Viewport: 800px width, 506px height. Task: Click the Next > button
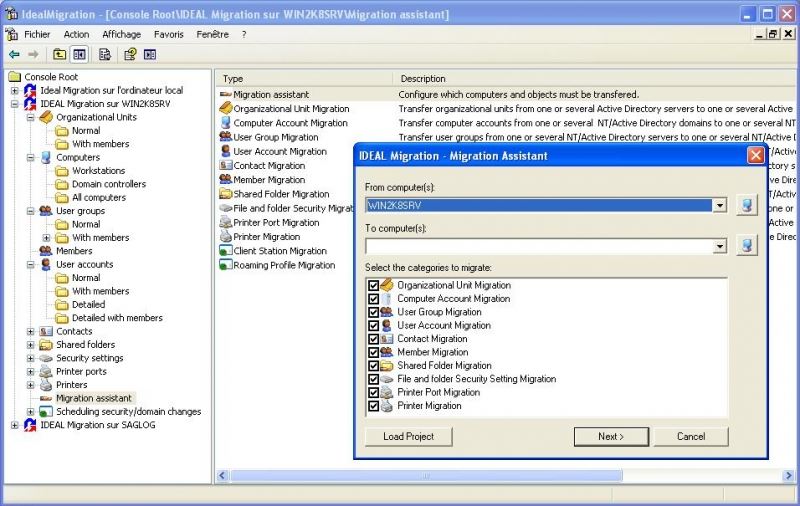click(611, 437)
